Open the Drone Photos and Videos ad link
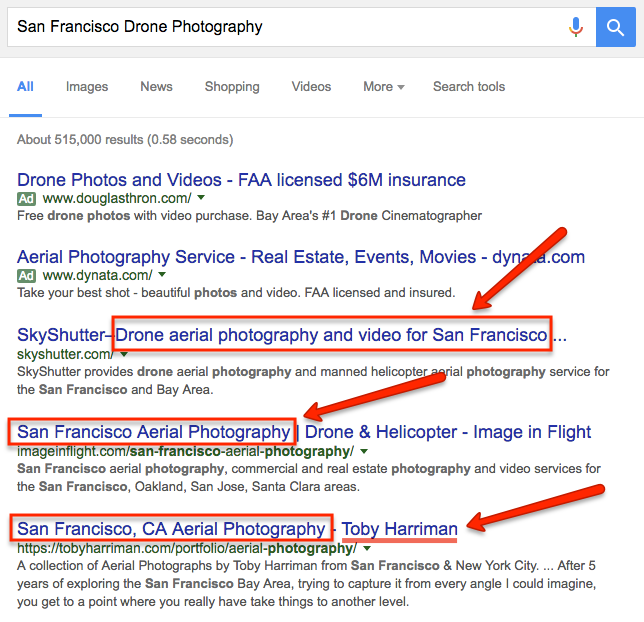This screenshot has height=622, width=644. [241, 180]
